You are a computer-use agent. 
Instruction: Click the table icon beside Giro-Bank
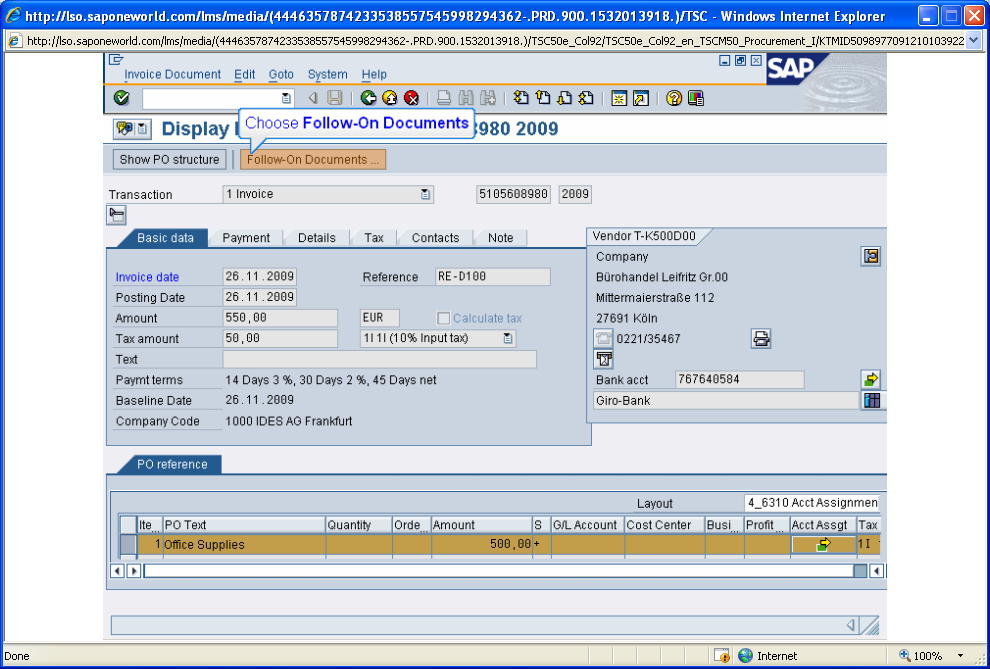pyautogui.click(x=872, y=400)
